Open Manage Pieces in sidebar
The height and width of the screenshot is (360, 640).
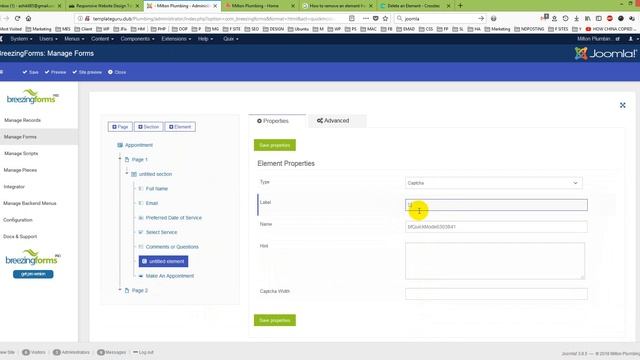[x=20, y=170]
